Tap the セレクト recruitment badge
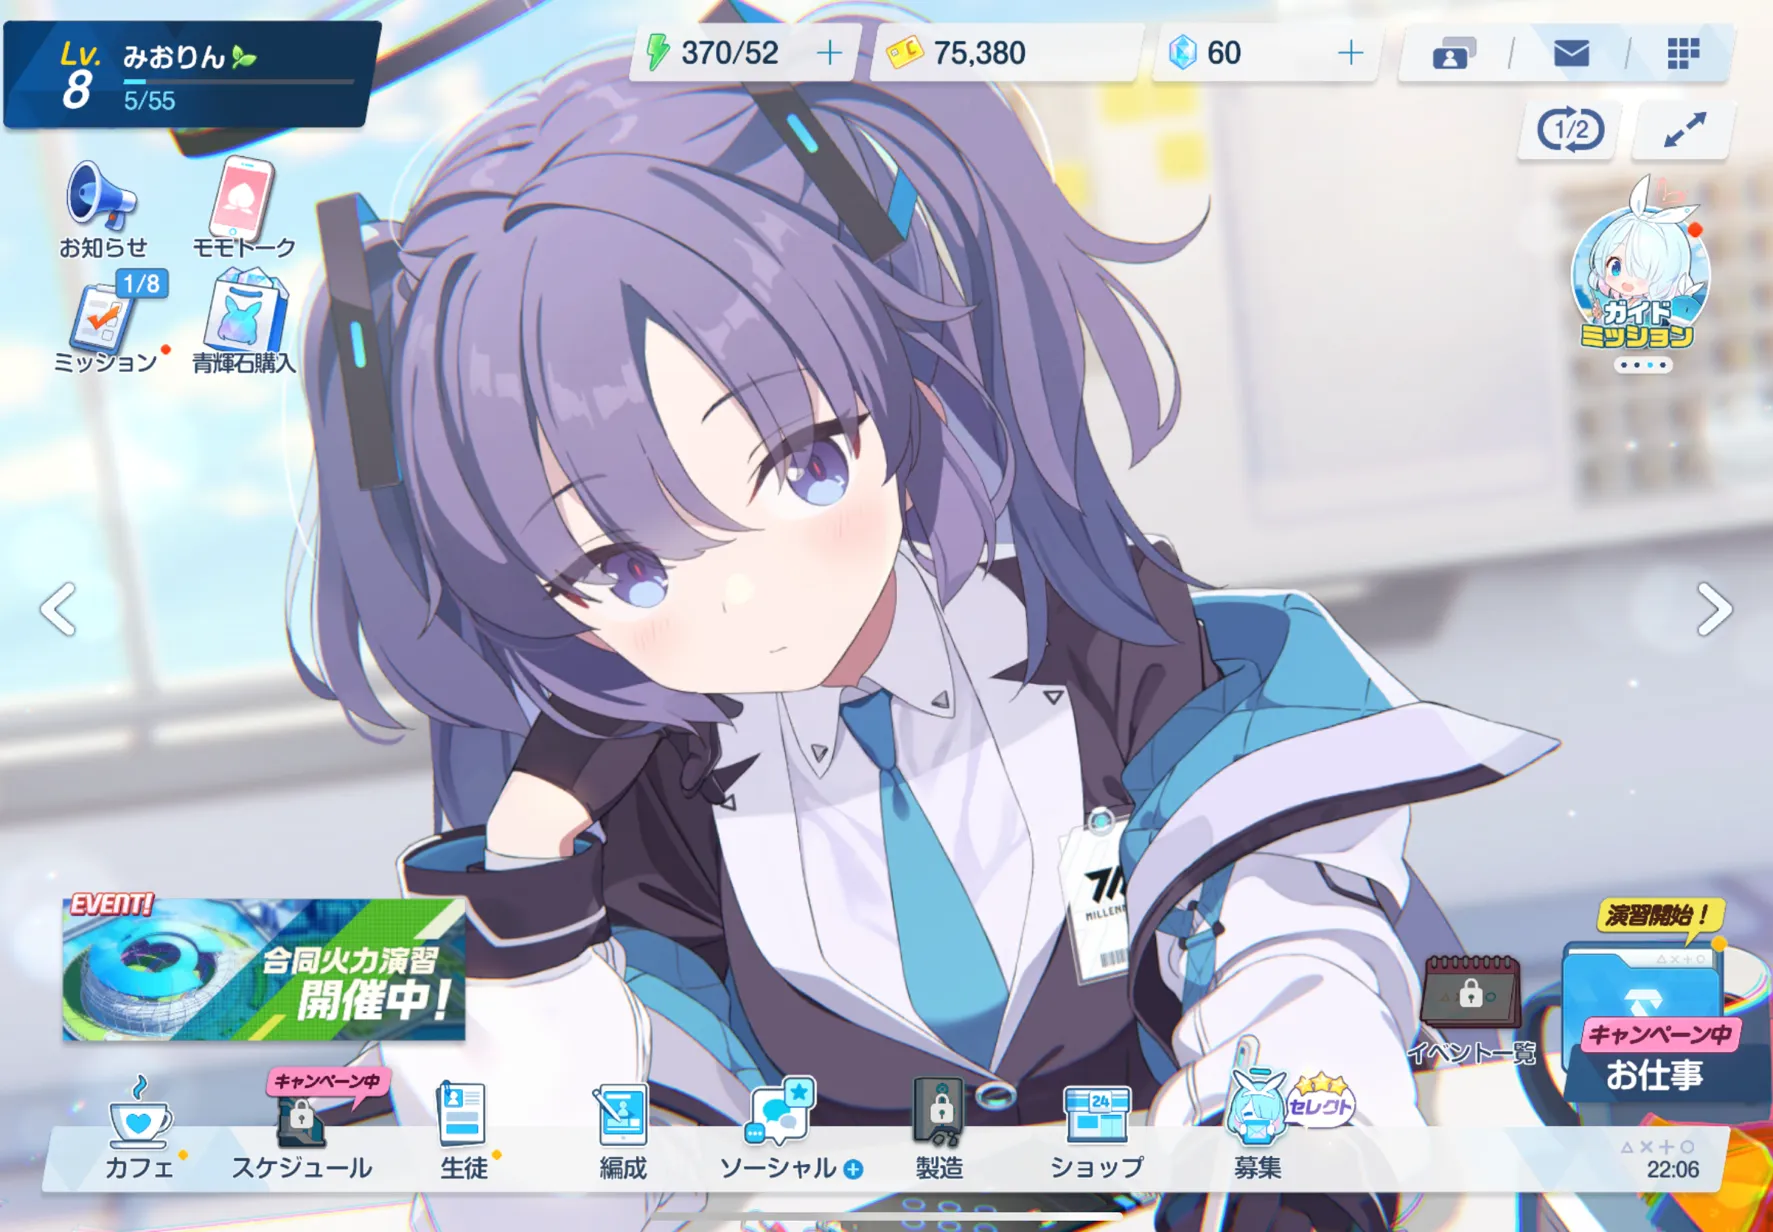 click(1320, 1101)
